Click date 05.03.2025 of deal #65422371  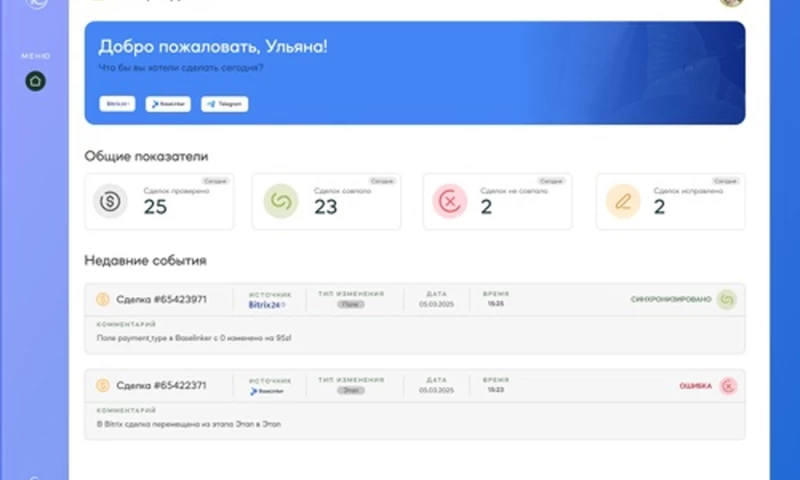click(436, 390)
